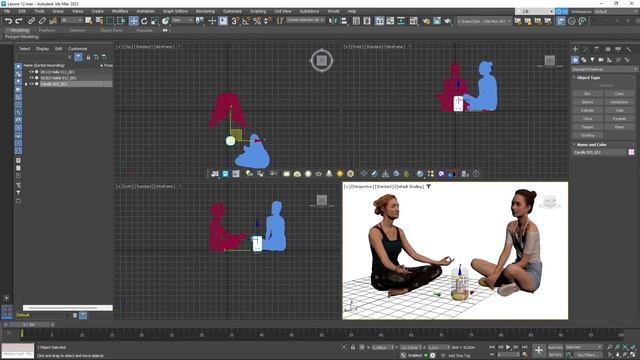This screenshot has width=640, height=360.
Task: Click the Zoom Extents All icon at bottom right
Action: (633, 347)
